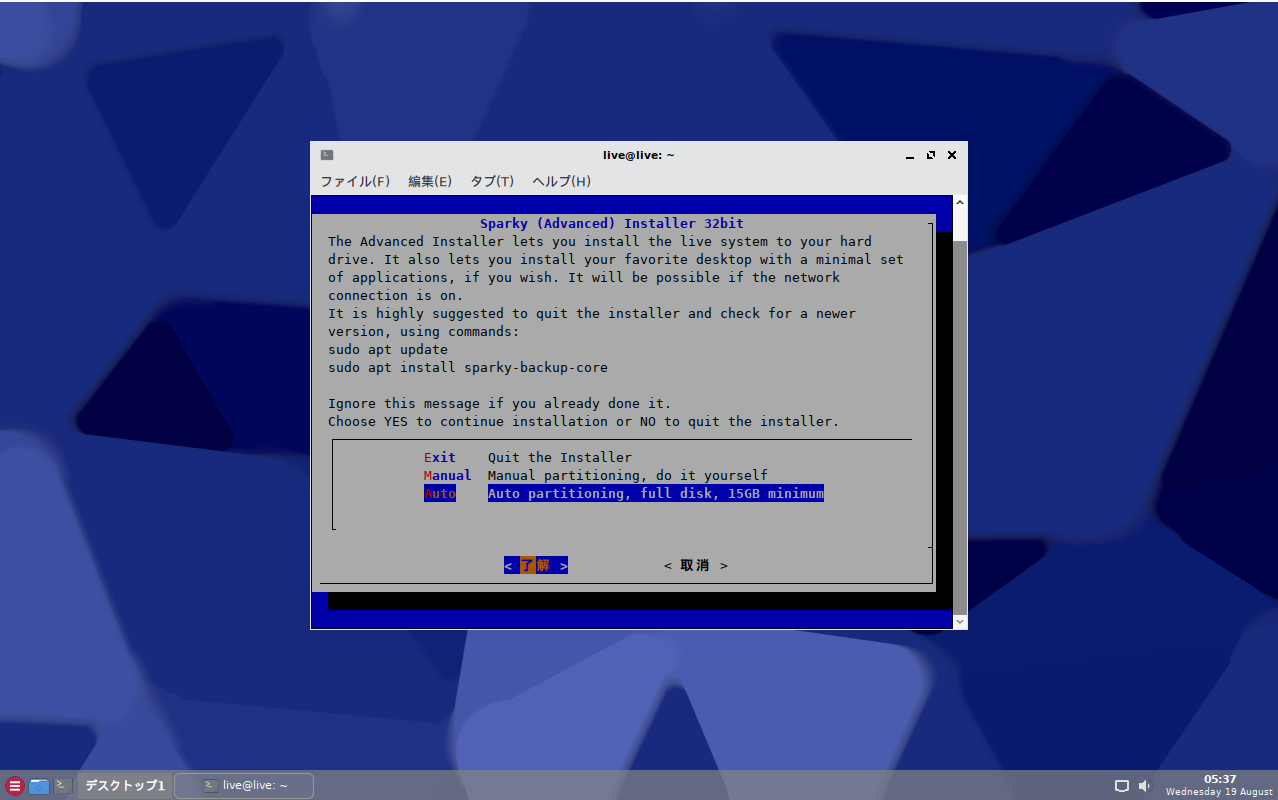Click the 'Quit the Installer' description text
Screen dimensions: 1278x800
(560, 458)
